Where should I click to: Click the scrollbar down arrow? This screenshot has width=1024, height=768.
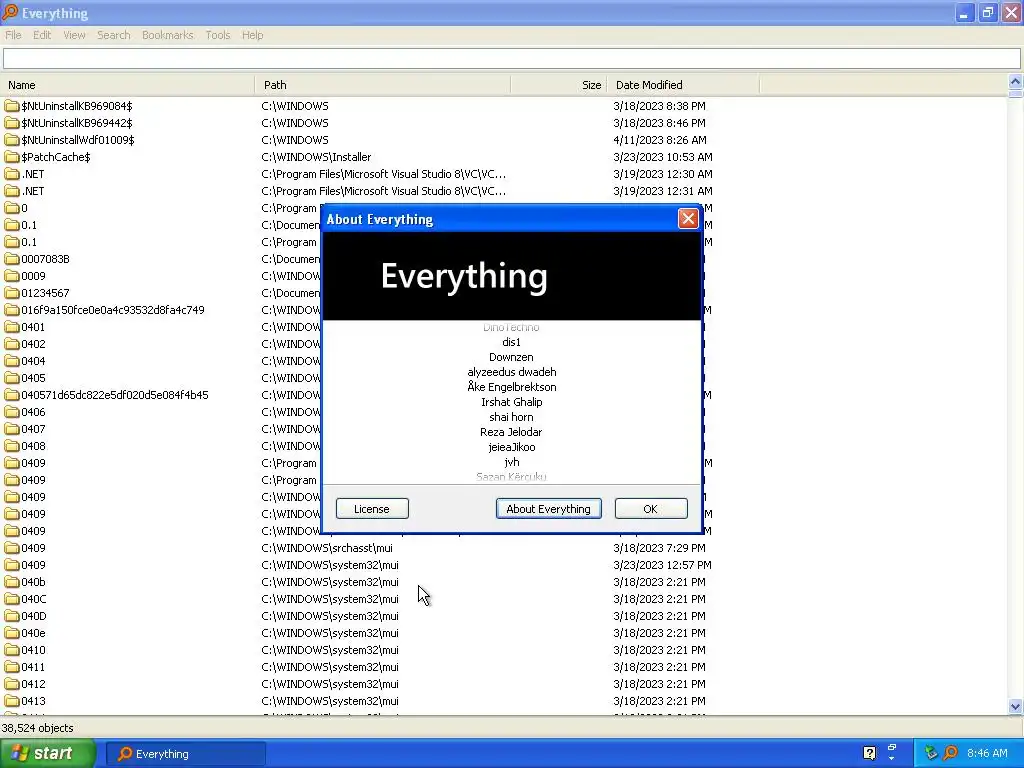coord(1015,707)
